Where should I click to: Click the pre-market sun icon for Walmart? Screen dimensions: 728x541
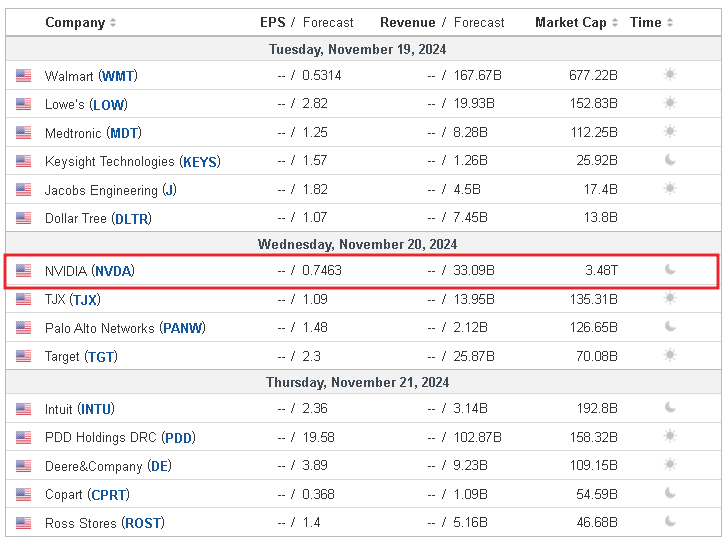(x=670, y=74)
